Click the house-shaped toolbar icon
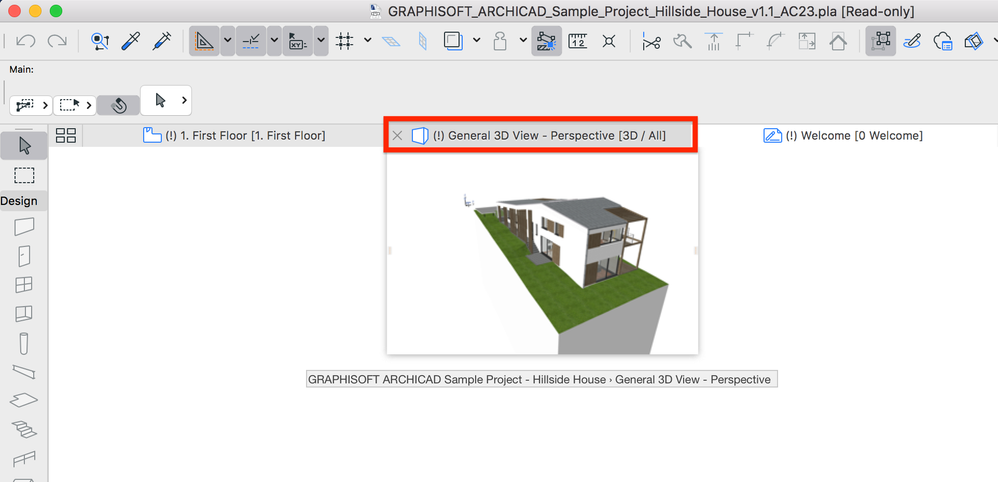This screenshot has width=998, height=482. click(838, 41)
